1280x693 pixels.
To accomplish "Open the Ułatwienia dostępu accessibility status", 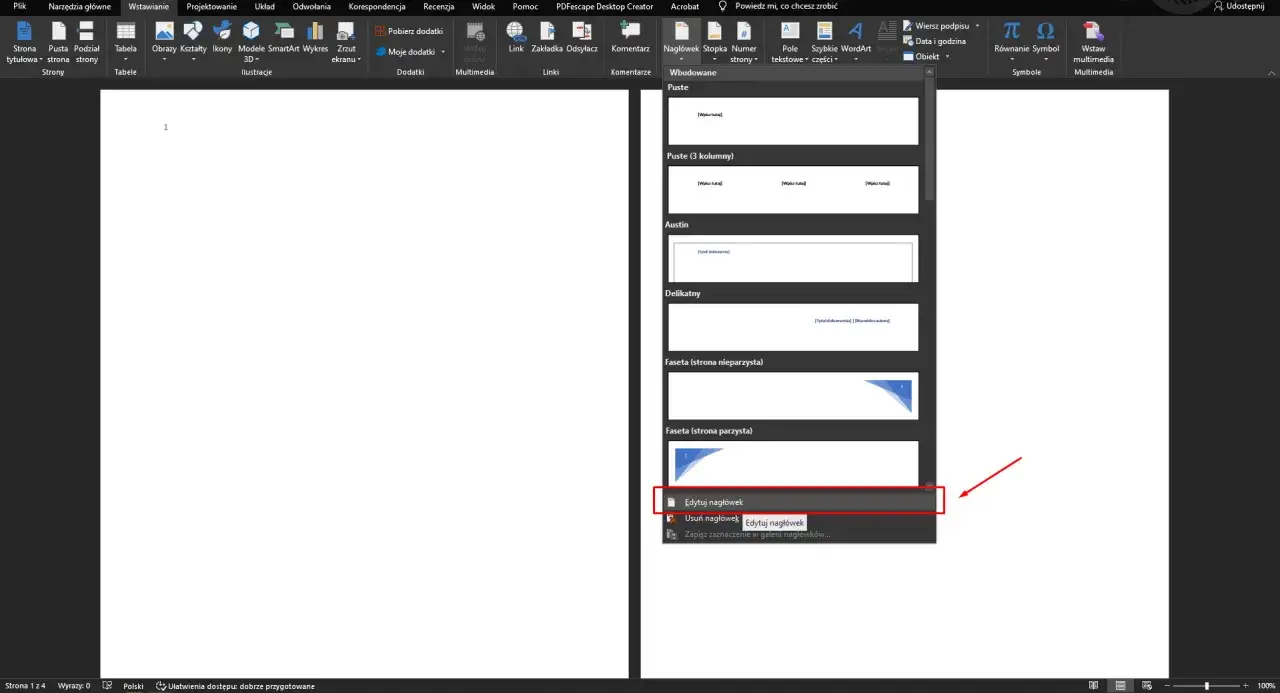I will (x=235, y=686).
